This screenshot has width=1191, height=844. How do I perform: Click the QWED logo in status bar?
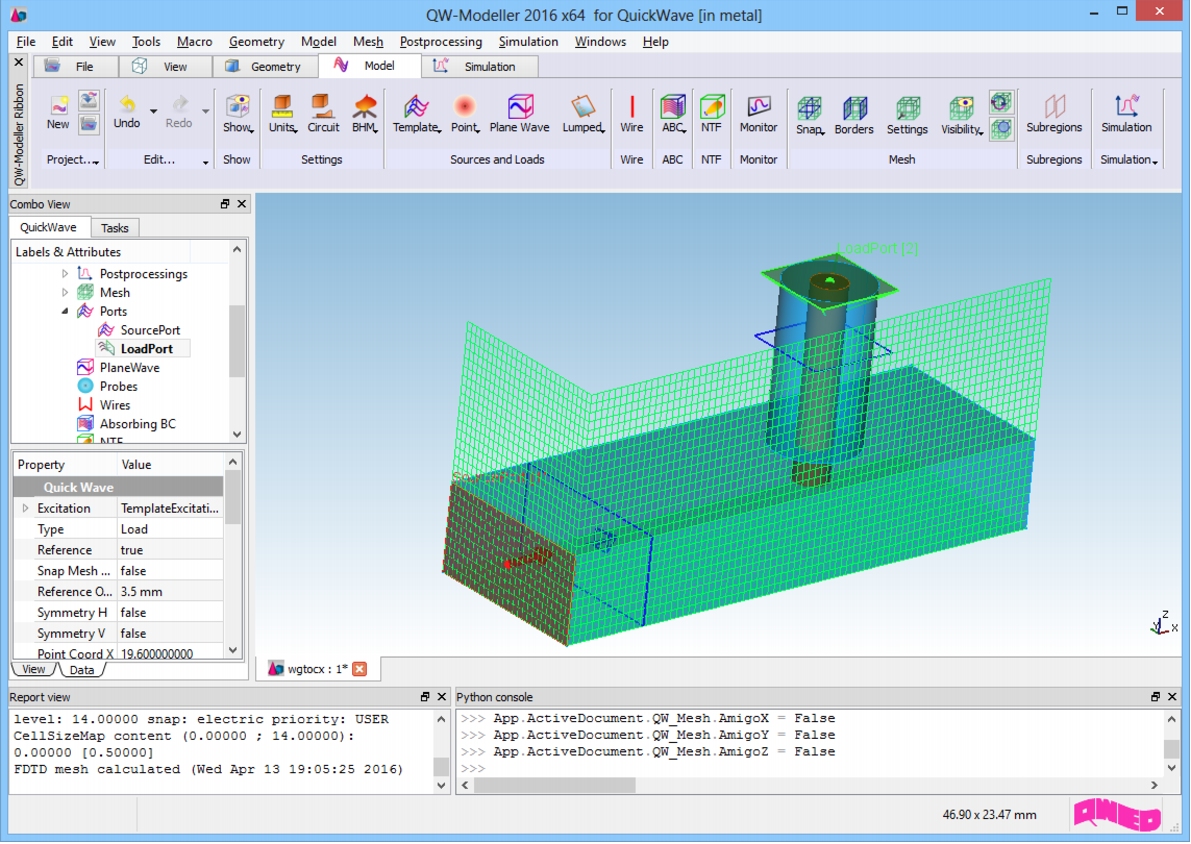1117,814
